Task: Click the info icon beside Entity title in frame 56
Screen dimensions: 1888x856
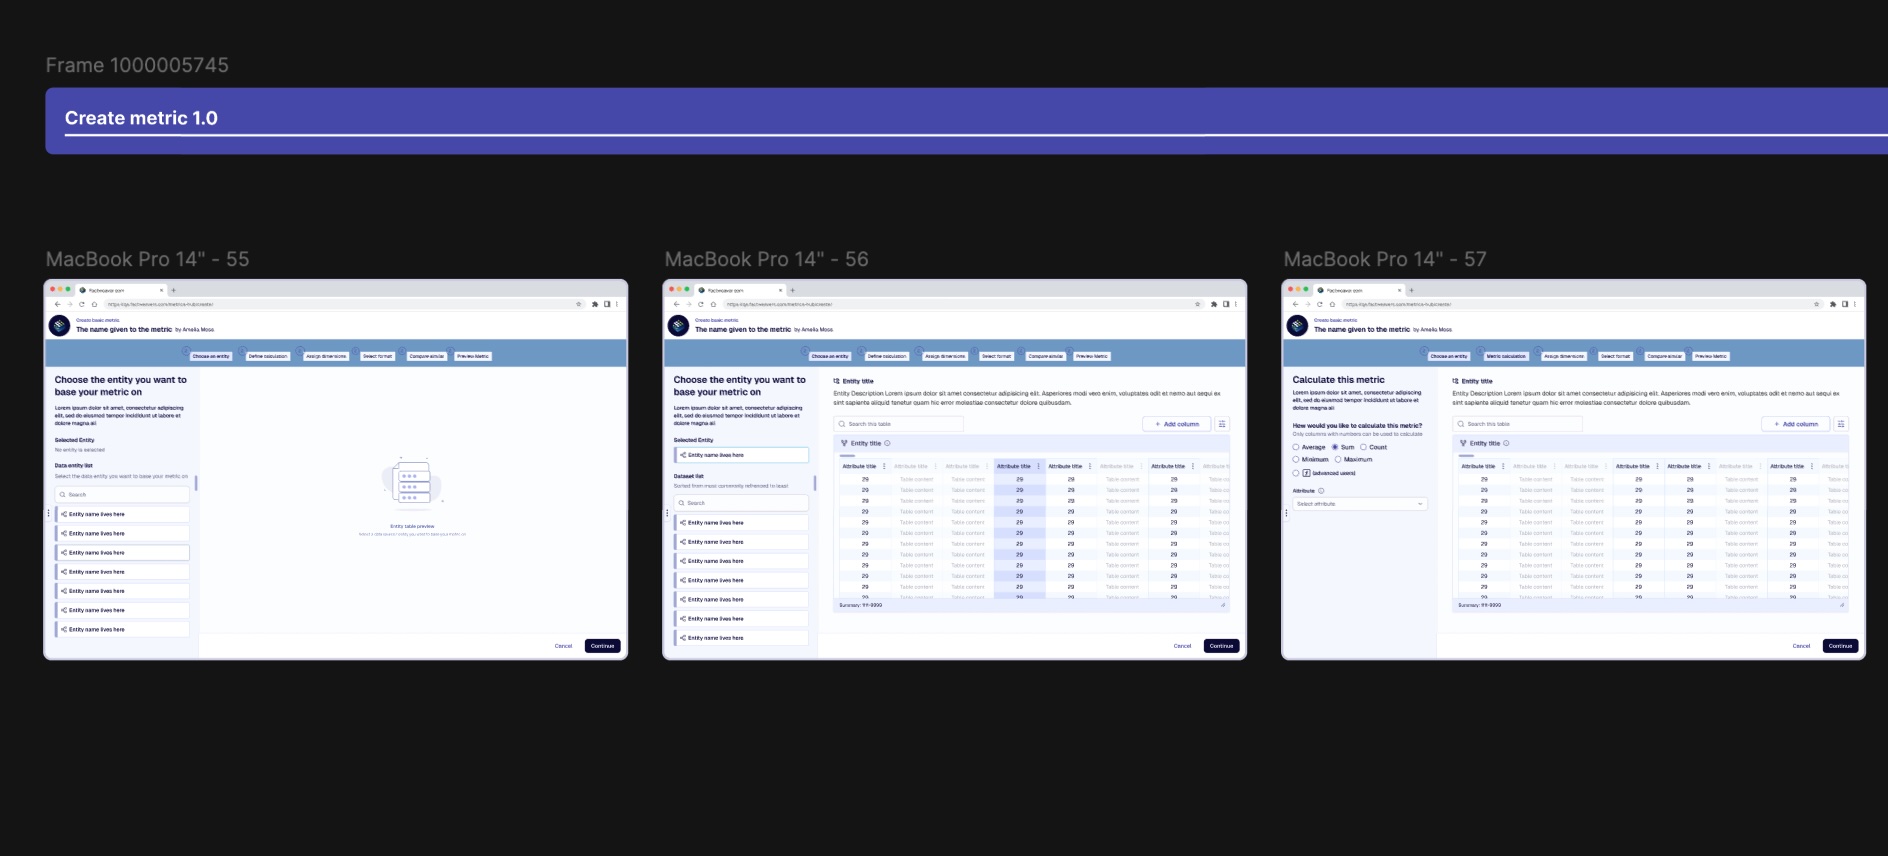Action: point(887,443)
